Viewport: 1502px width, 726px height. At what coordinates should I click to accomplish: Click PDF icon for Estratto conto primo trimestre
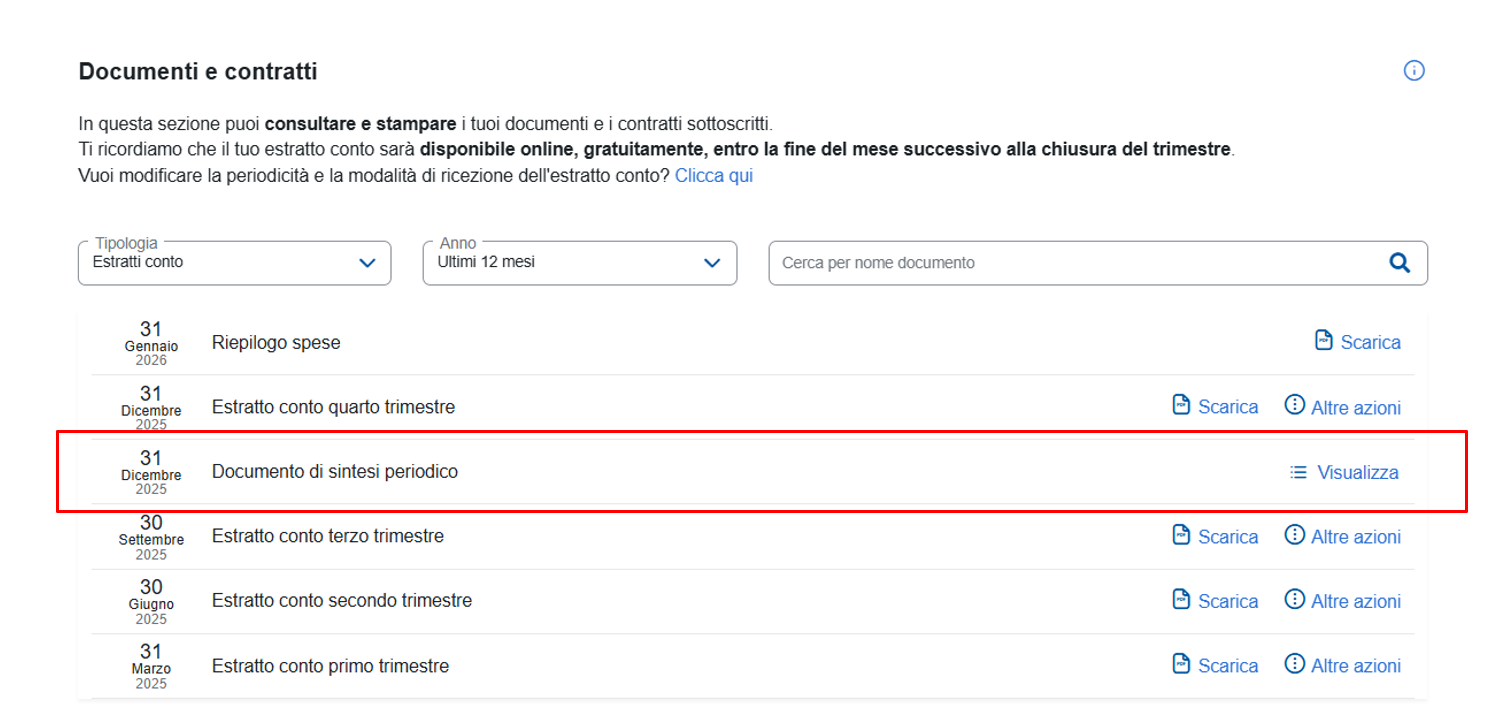[1181, 664]
